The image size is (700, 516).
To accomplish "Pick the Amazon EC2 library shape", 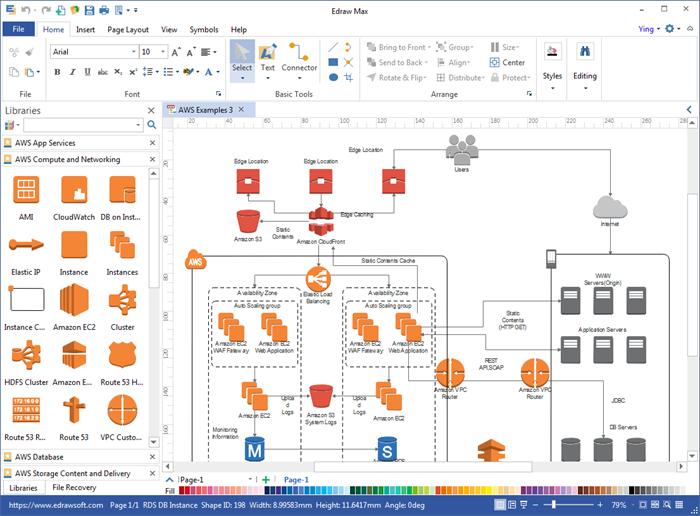I will (74, 300).
